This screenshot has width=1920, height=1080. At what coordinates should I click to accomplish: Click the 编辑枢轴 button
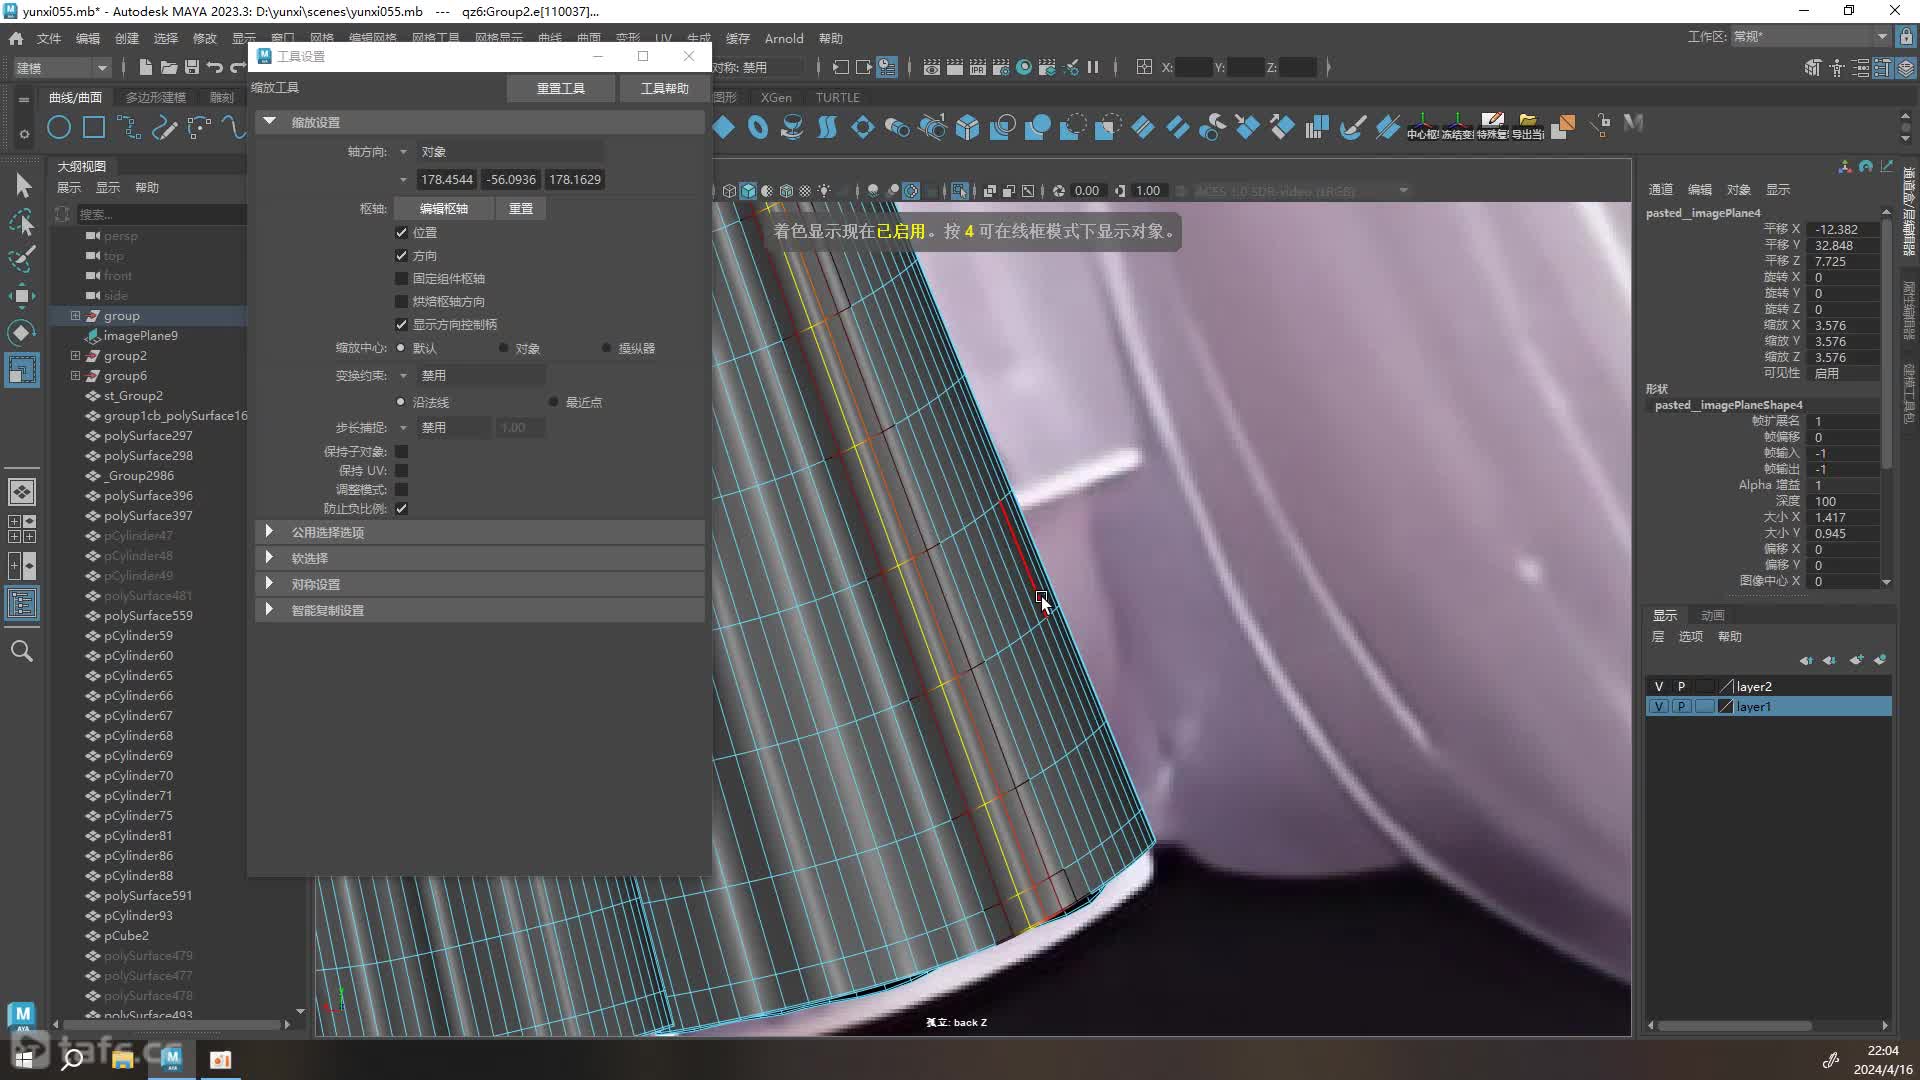(x=444, y=208)
